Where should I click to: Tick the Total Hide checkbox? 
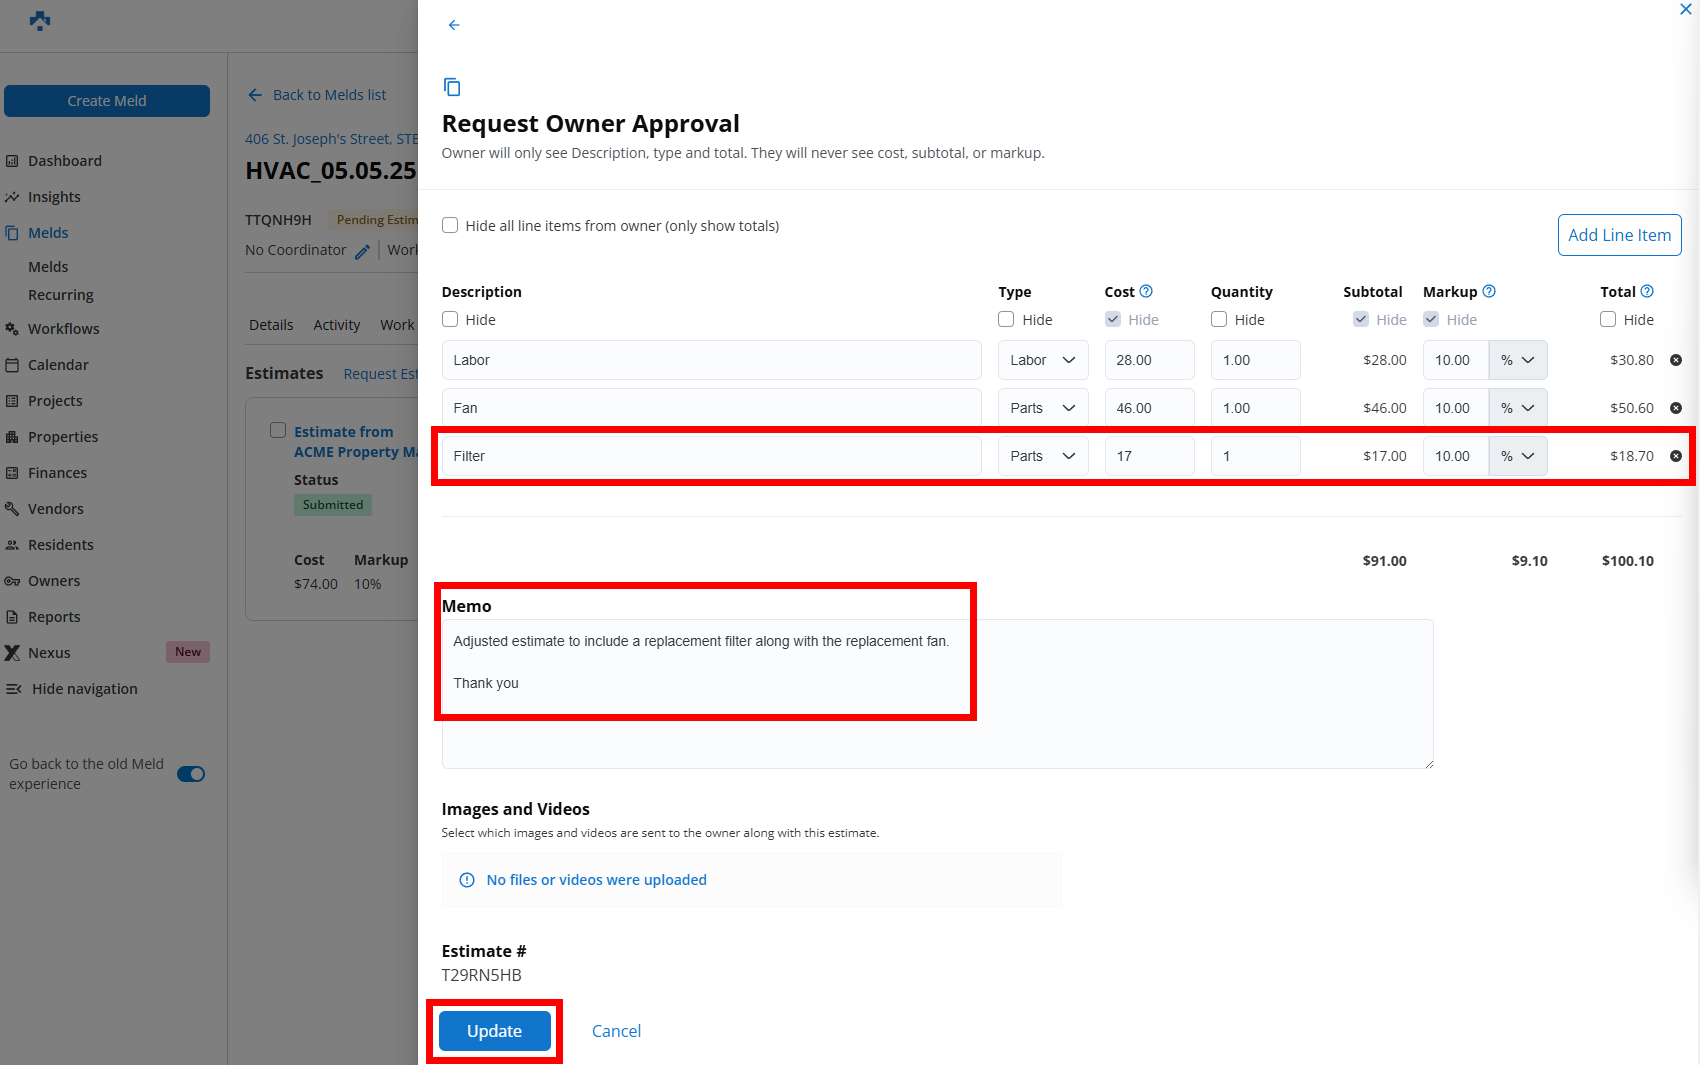tap(1608, 320)
